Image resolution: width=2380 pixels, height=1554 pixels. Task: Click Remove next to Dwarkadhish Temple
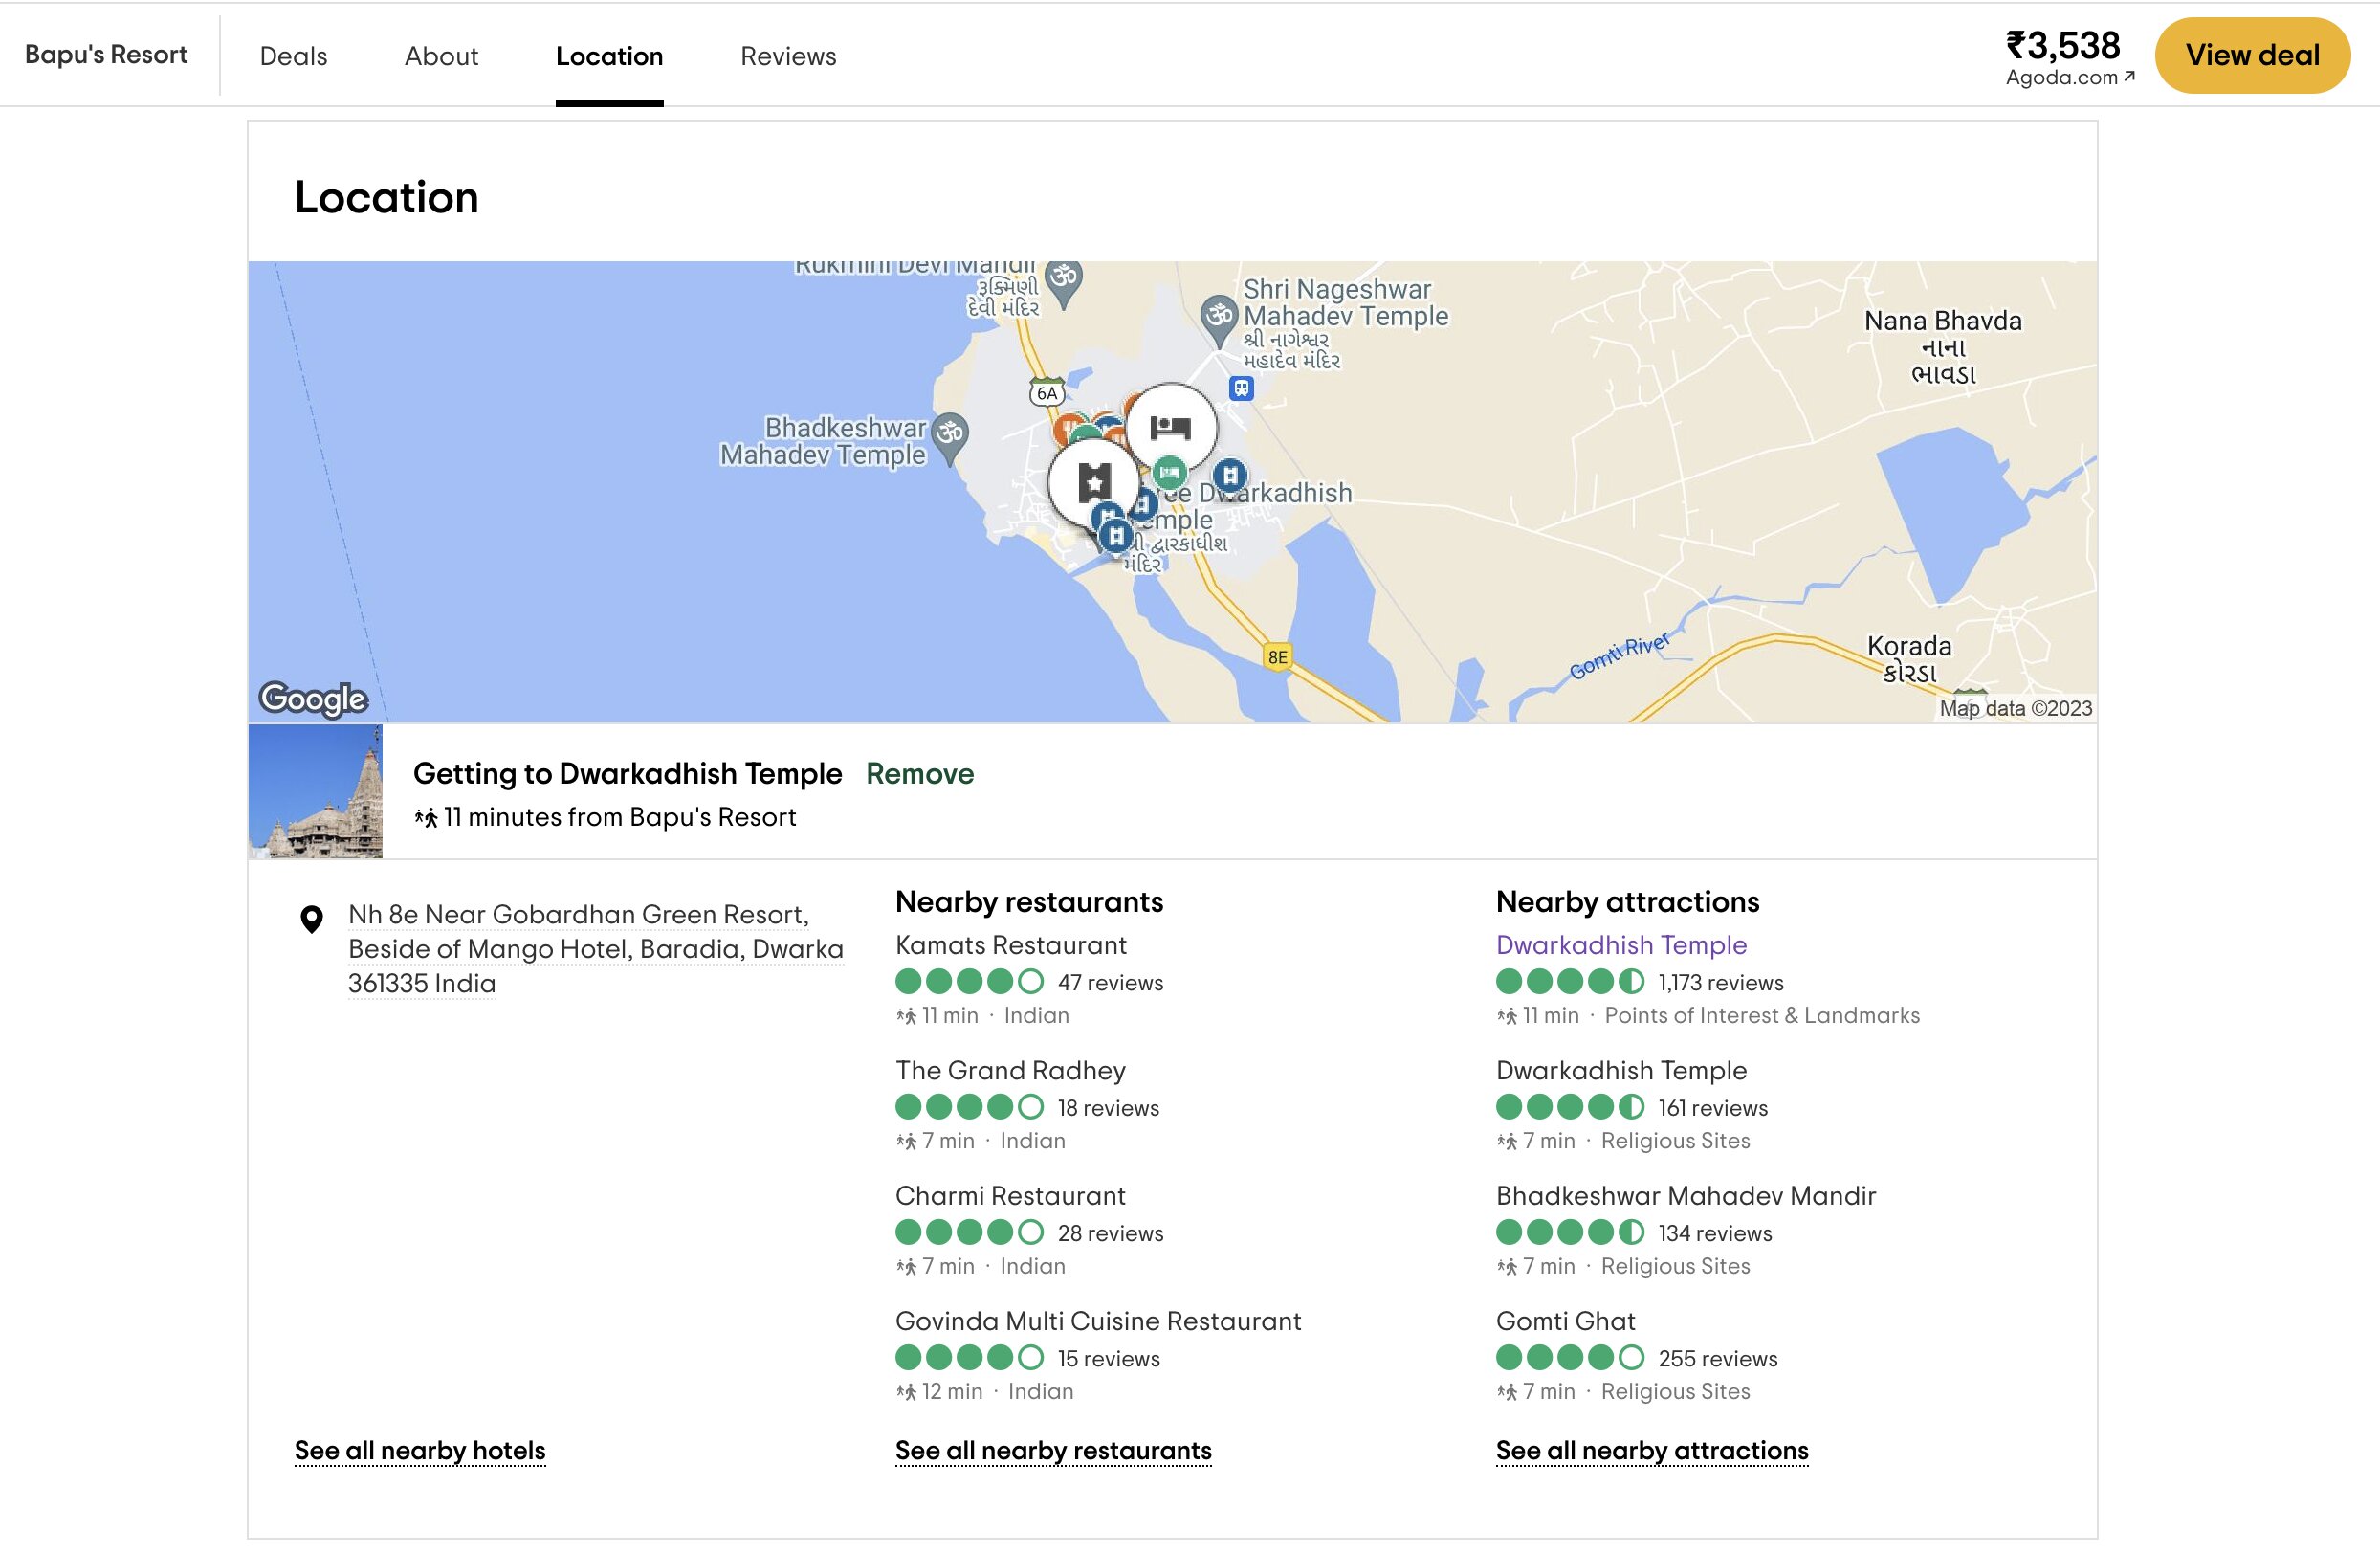919,773
